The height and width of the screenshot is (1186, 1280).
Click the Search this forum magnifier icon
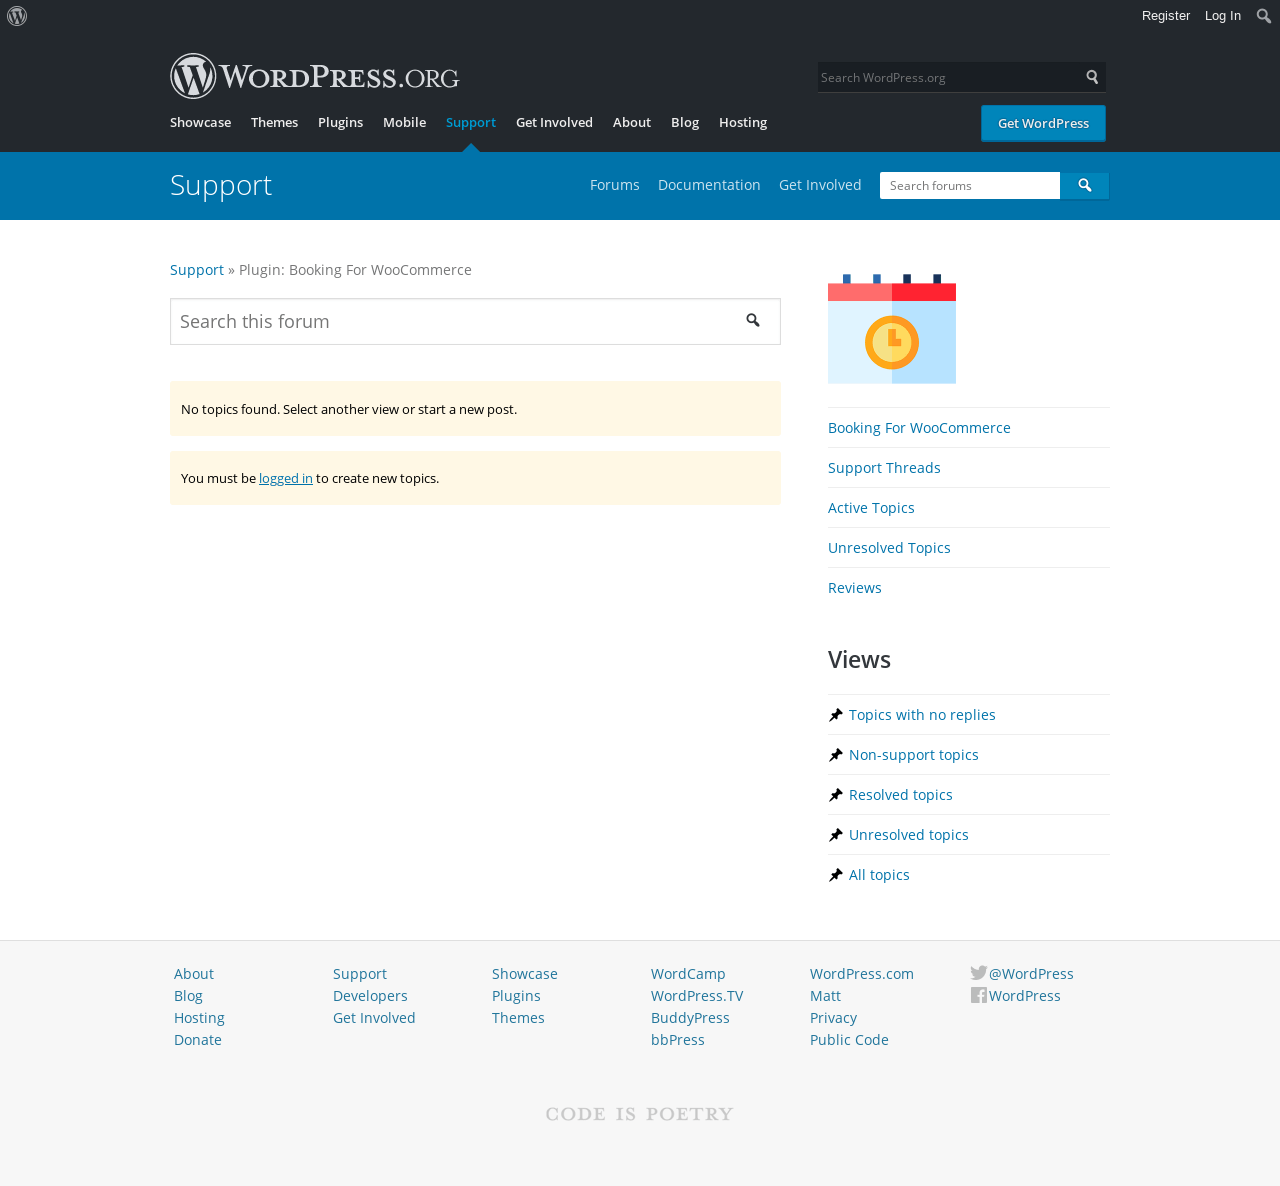pyautogui.click(x=753, y=320)
